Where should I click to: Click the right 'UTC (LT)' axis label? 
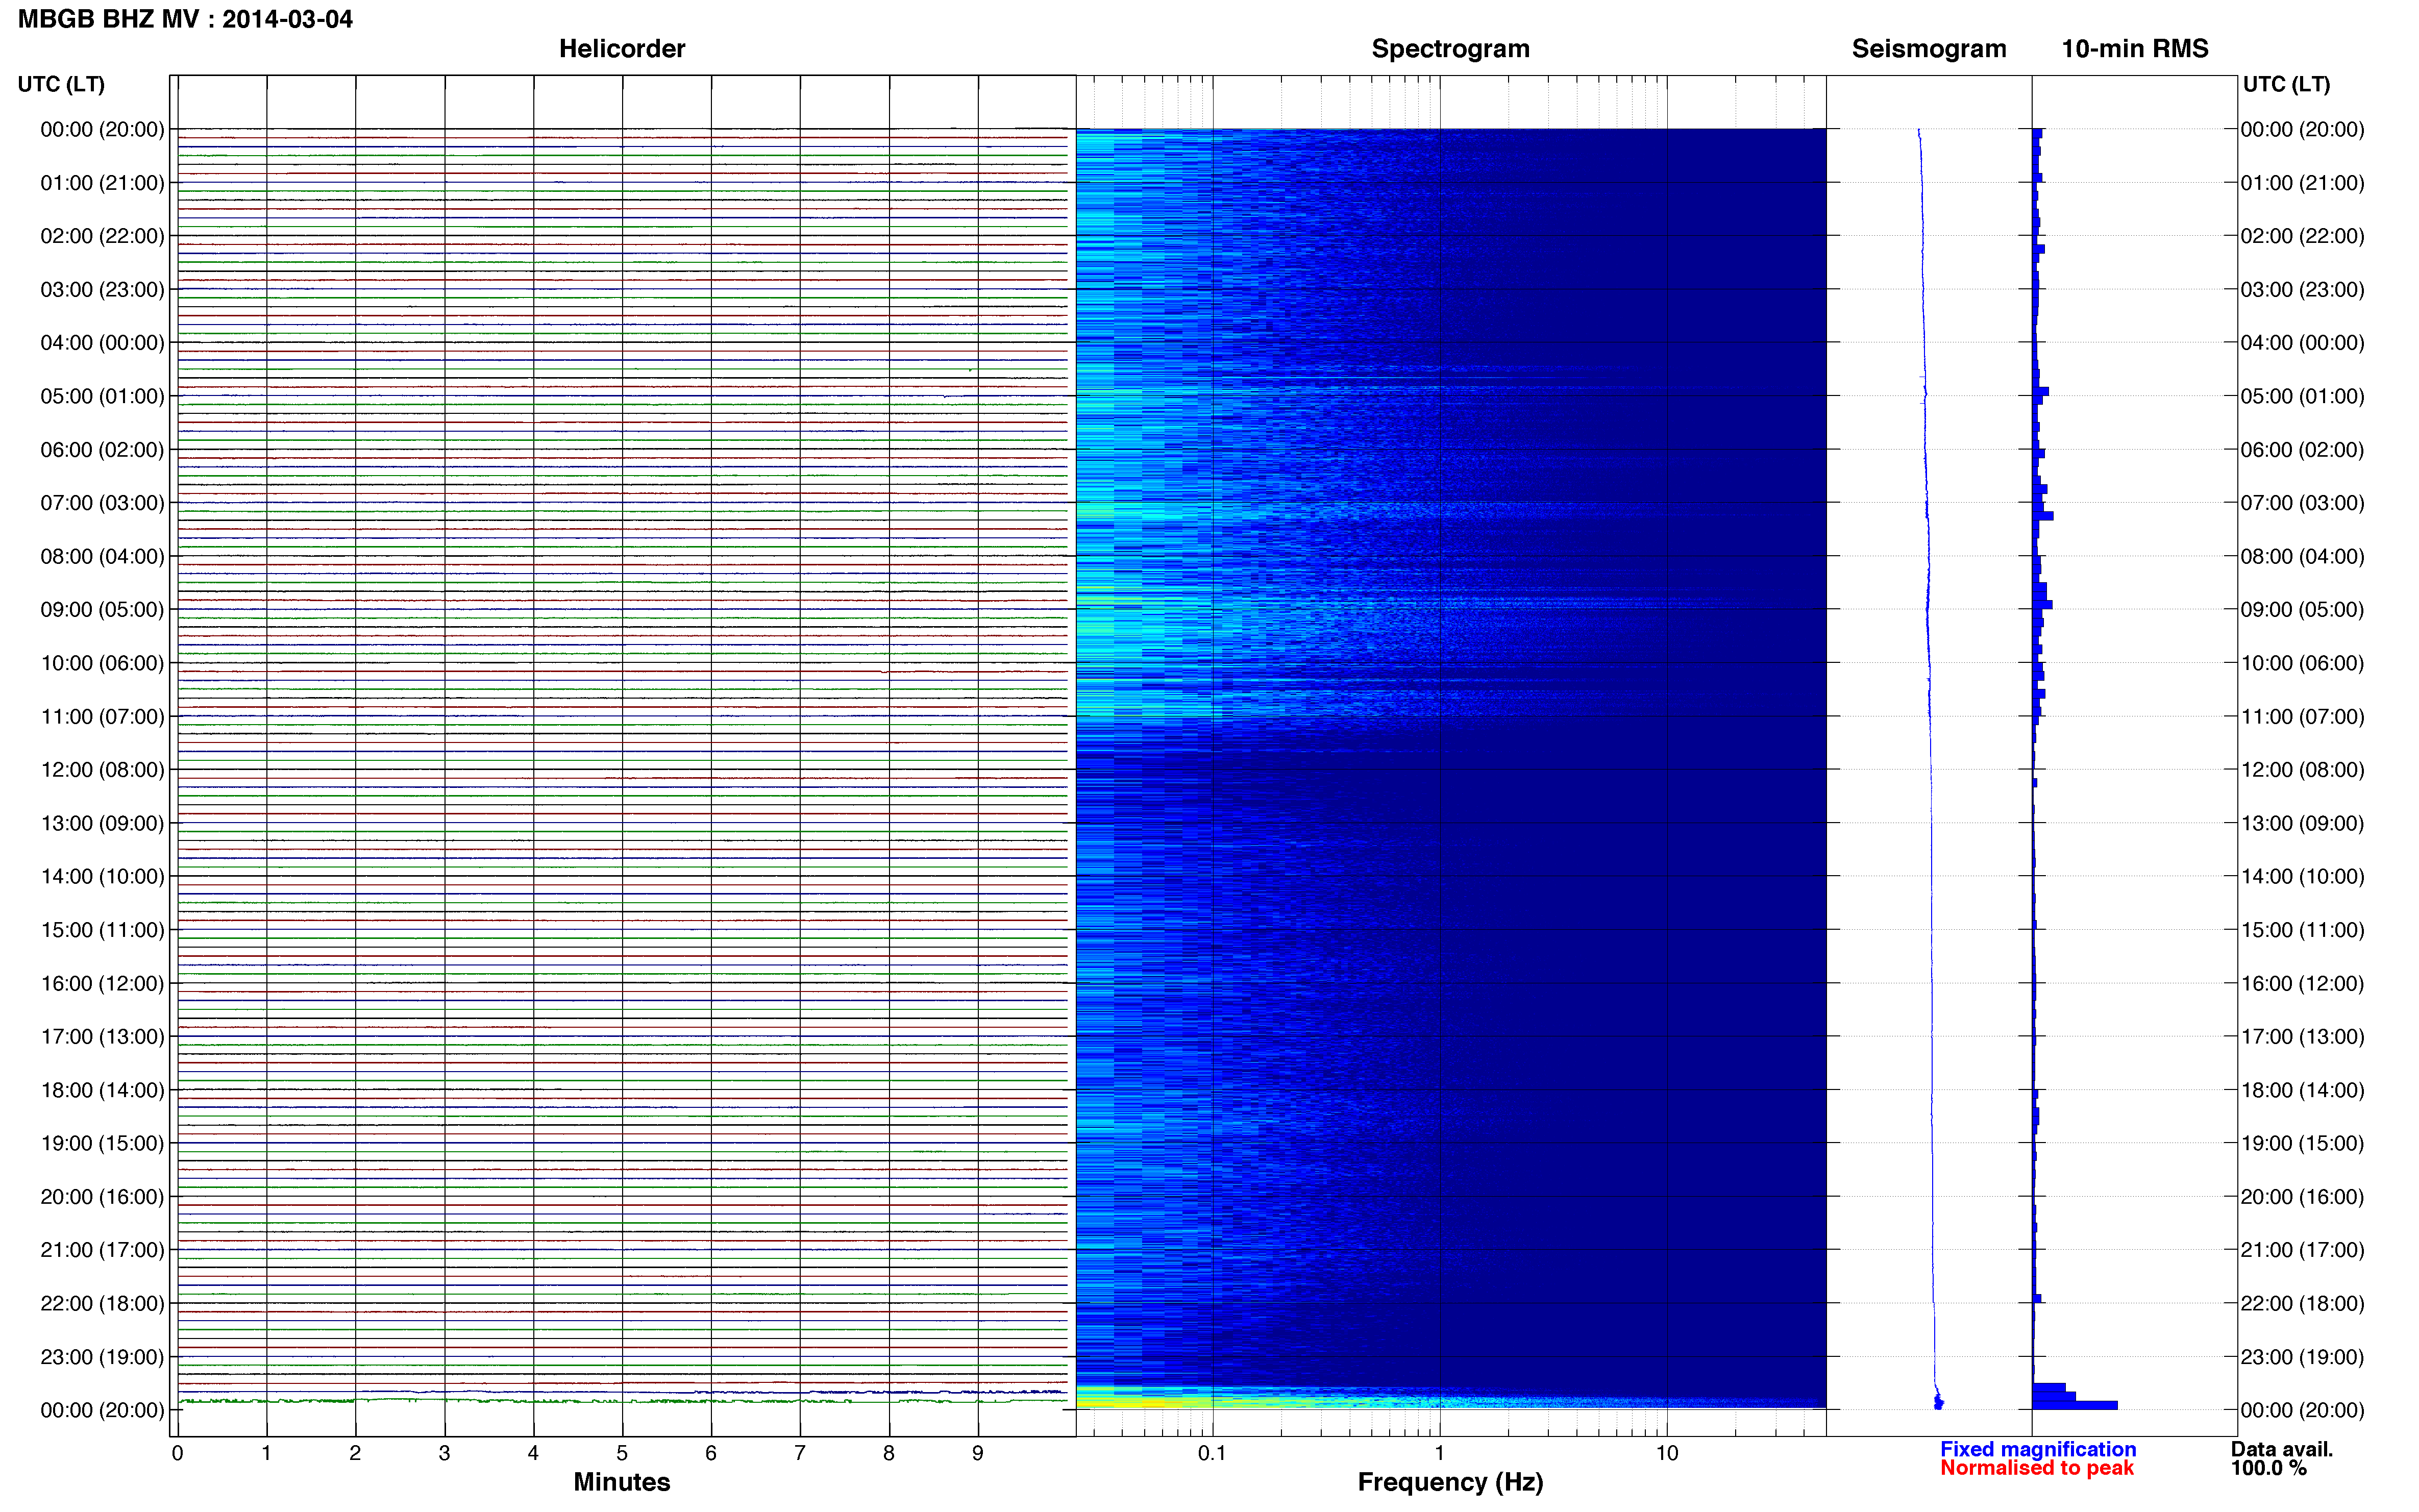[2286, 84]
